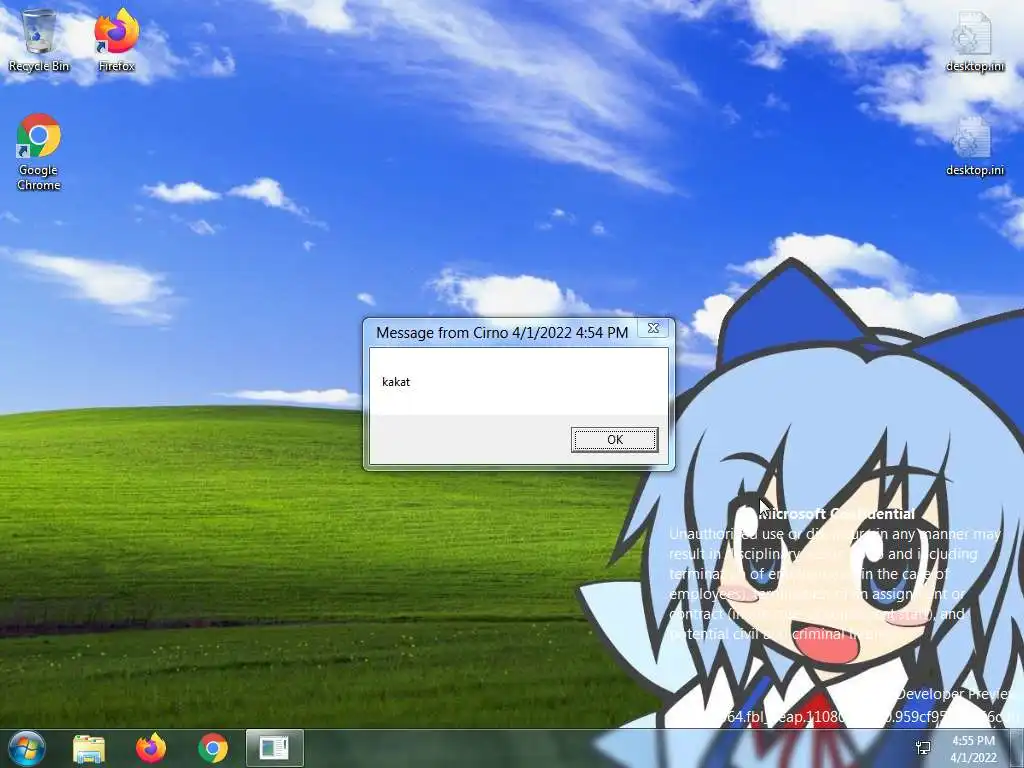The image size is (1024, 768).
Task: Launch Firefox from the desktop shortcut
Action: tap(116, 40)
